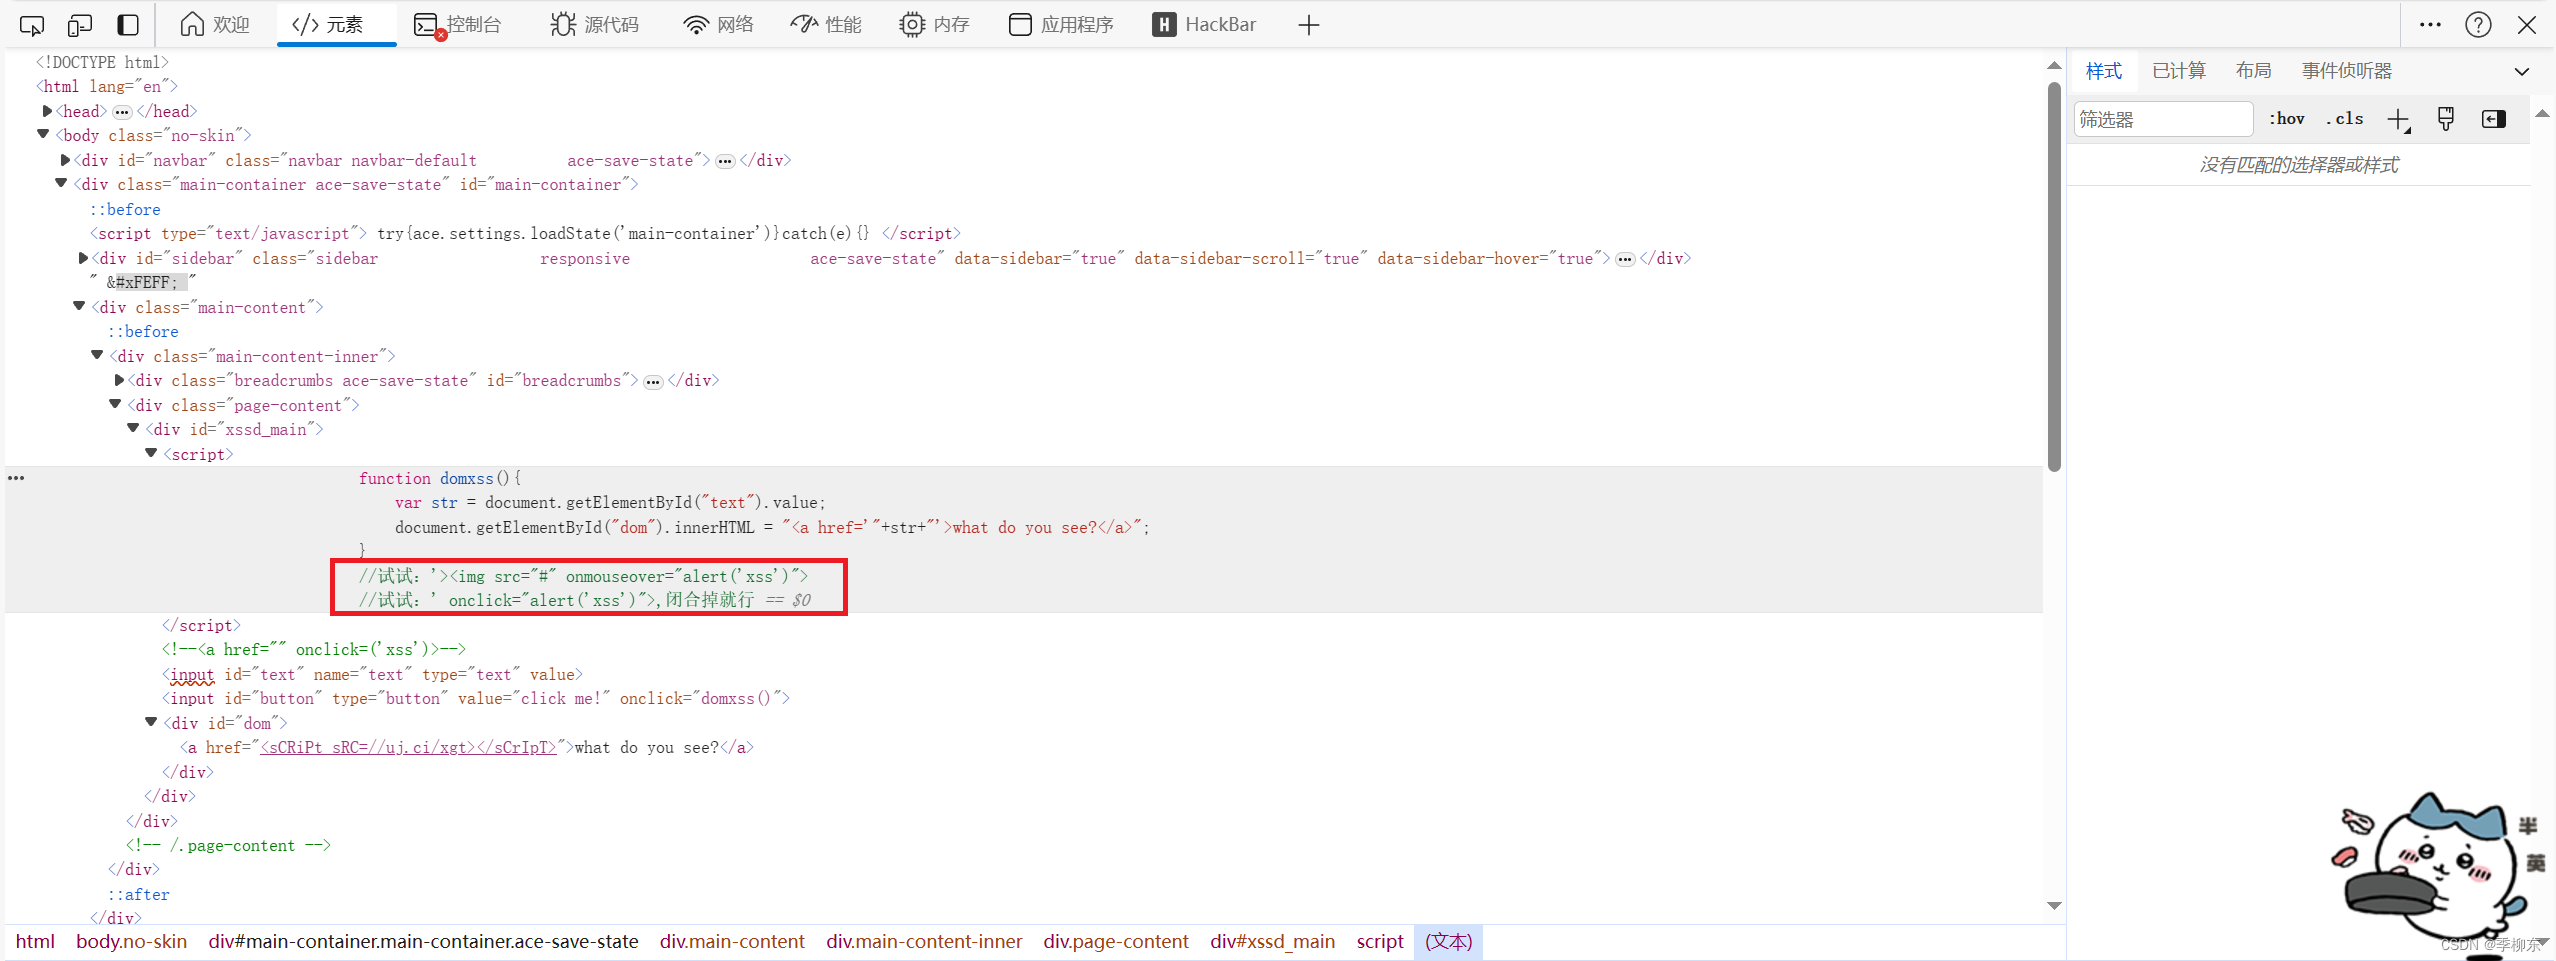Expand the breadcrumbs div node
The width and height of the screenshot is (2556, 961).
(119, 380)
